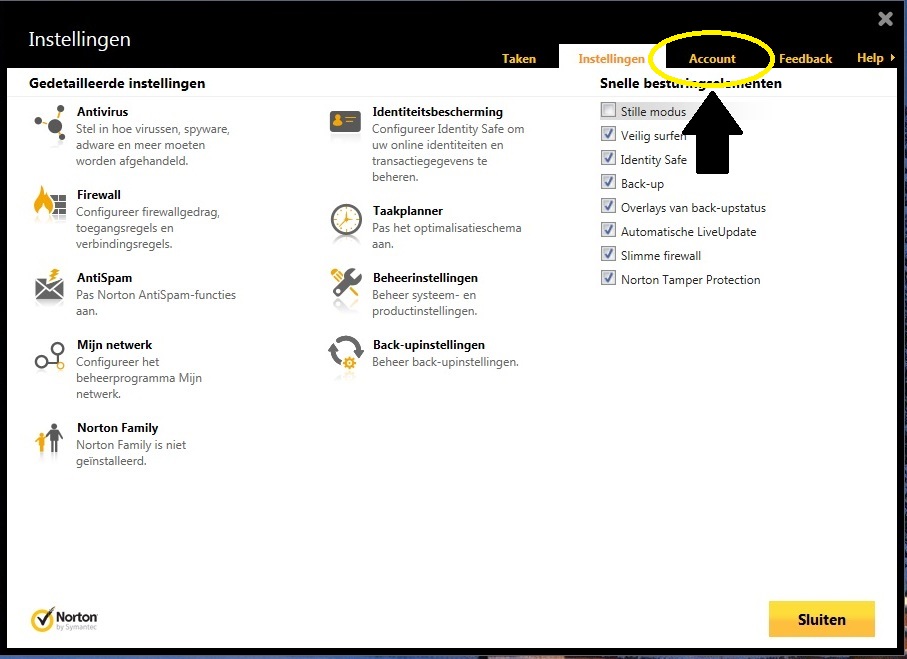Click the Feedback link
The height and width of the screenshot is (659, 907).
pos(805,59)
